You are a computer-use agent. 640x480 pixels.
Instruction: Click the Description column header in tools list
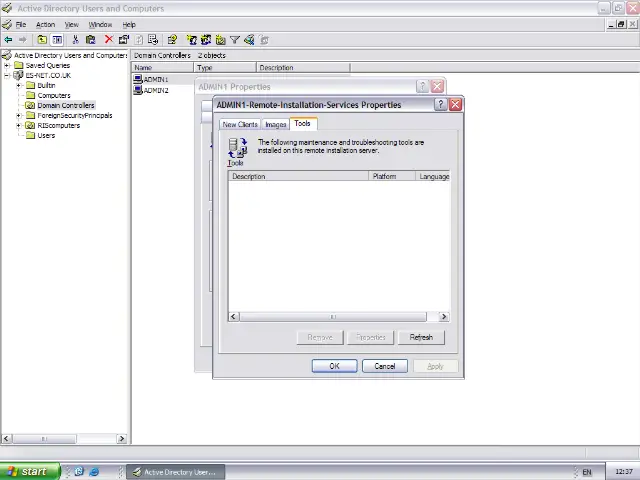click(x=297, y=177)
